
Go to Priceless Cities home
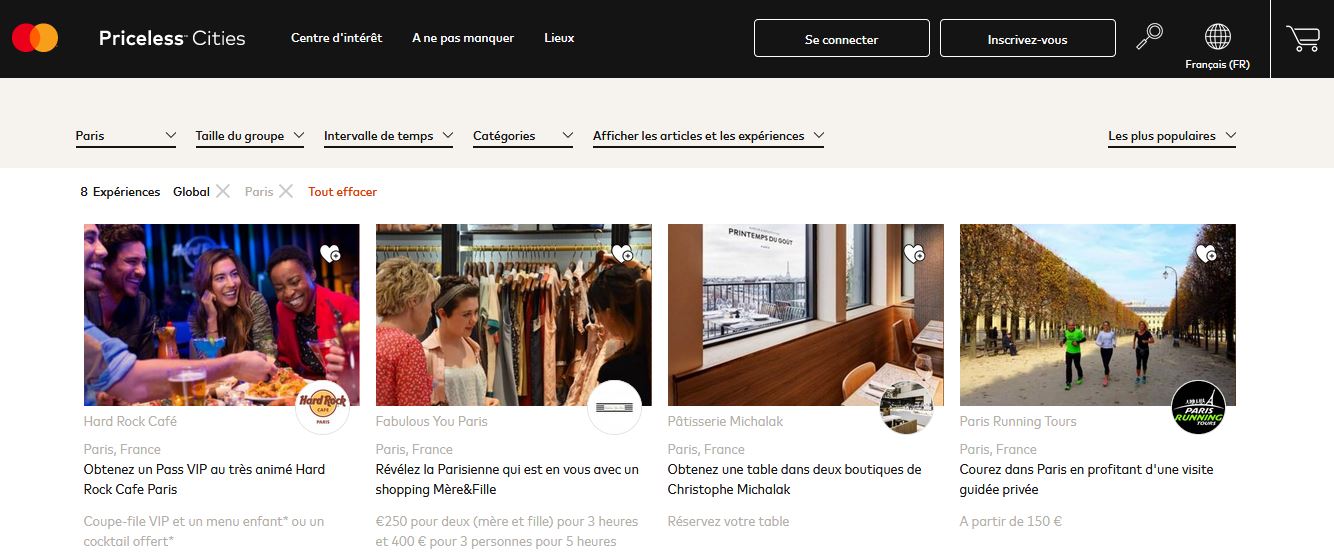coord(172,38)
